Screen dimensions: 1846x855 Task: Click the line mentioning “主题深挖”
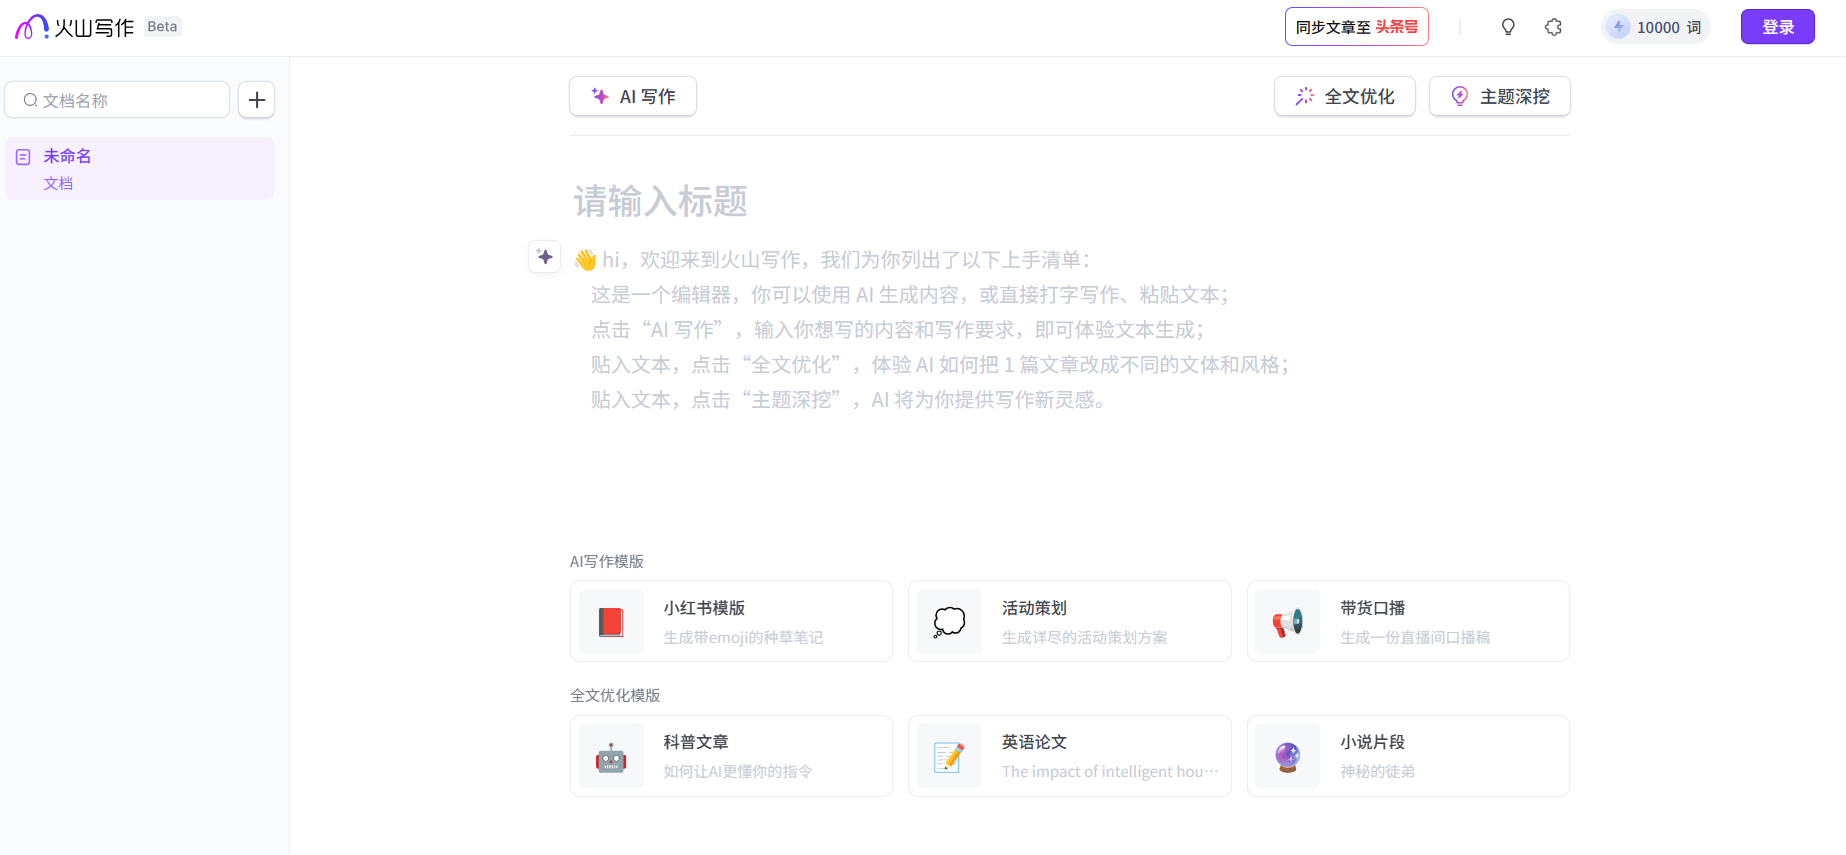pos(848,400)
